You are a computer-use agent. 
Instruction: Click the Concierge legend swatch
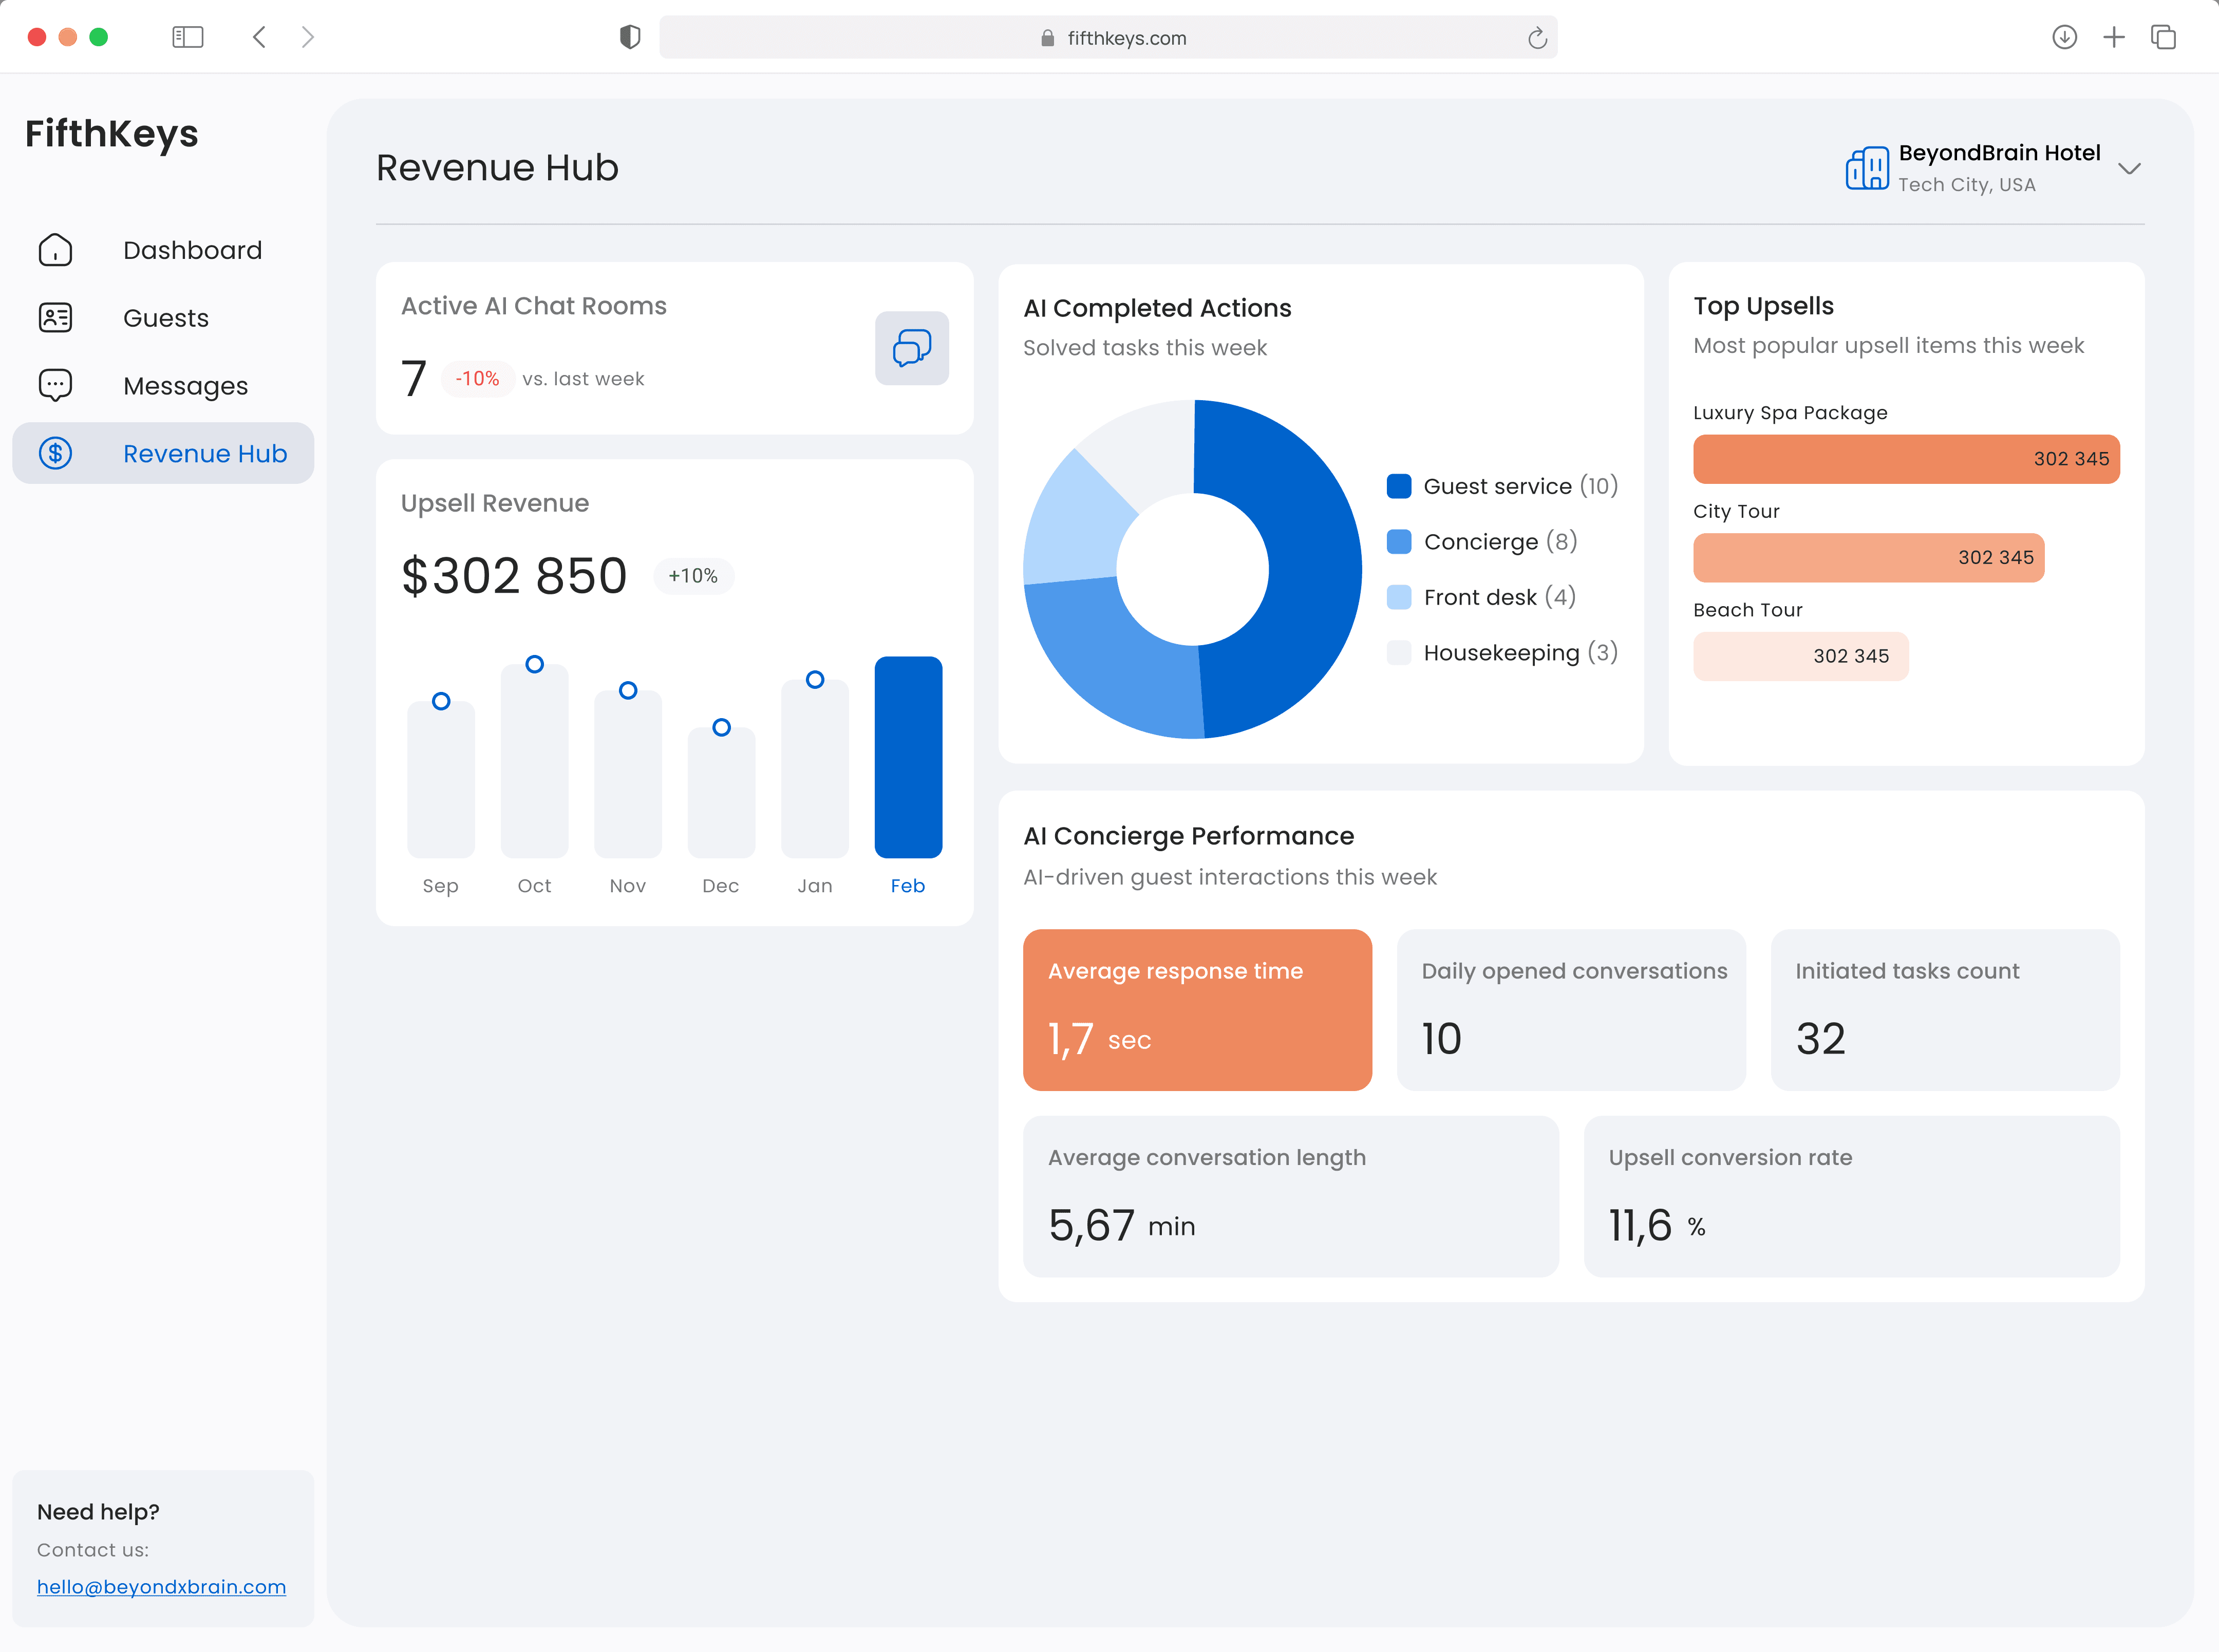(x=1399, y=541)
